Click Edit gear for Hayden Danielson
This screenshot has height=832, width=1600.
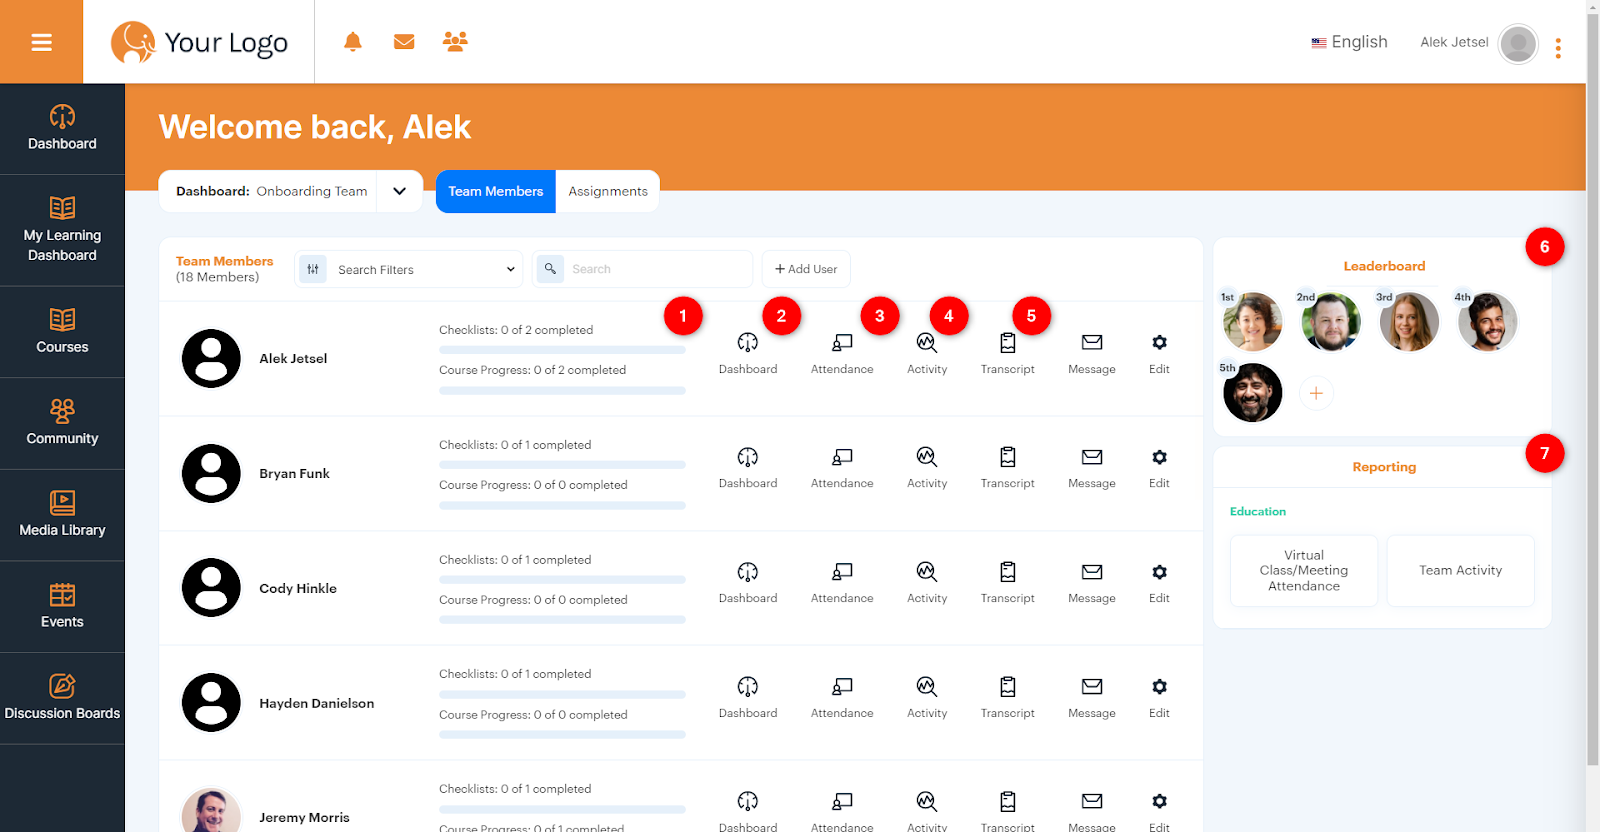(1159, 688)
